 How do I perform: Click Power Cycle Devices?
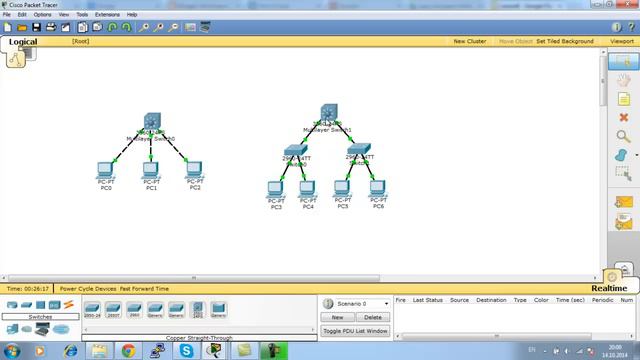pos(88,289)
